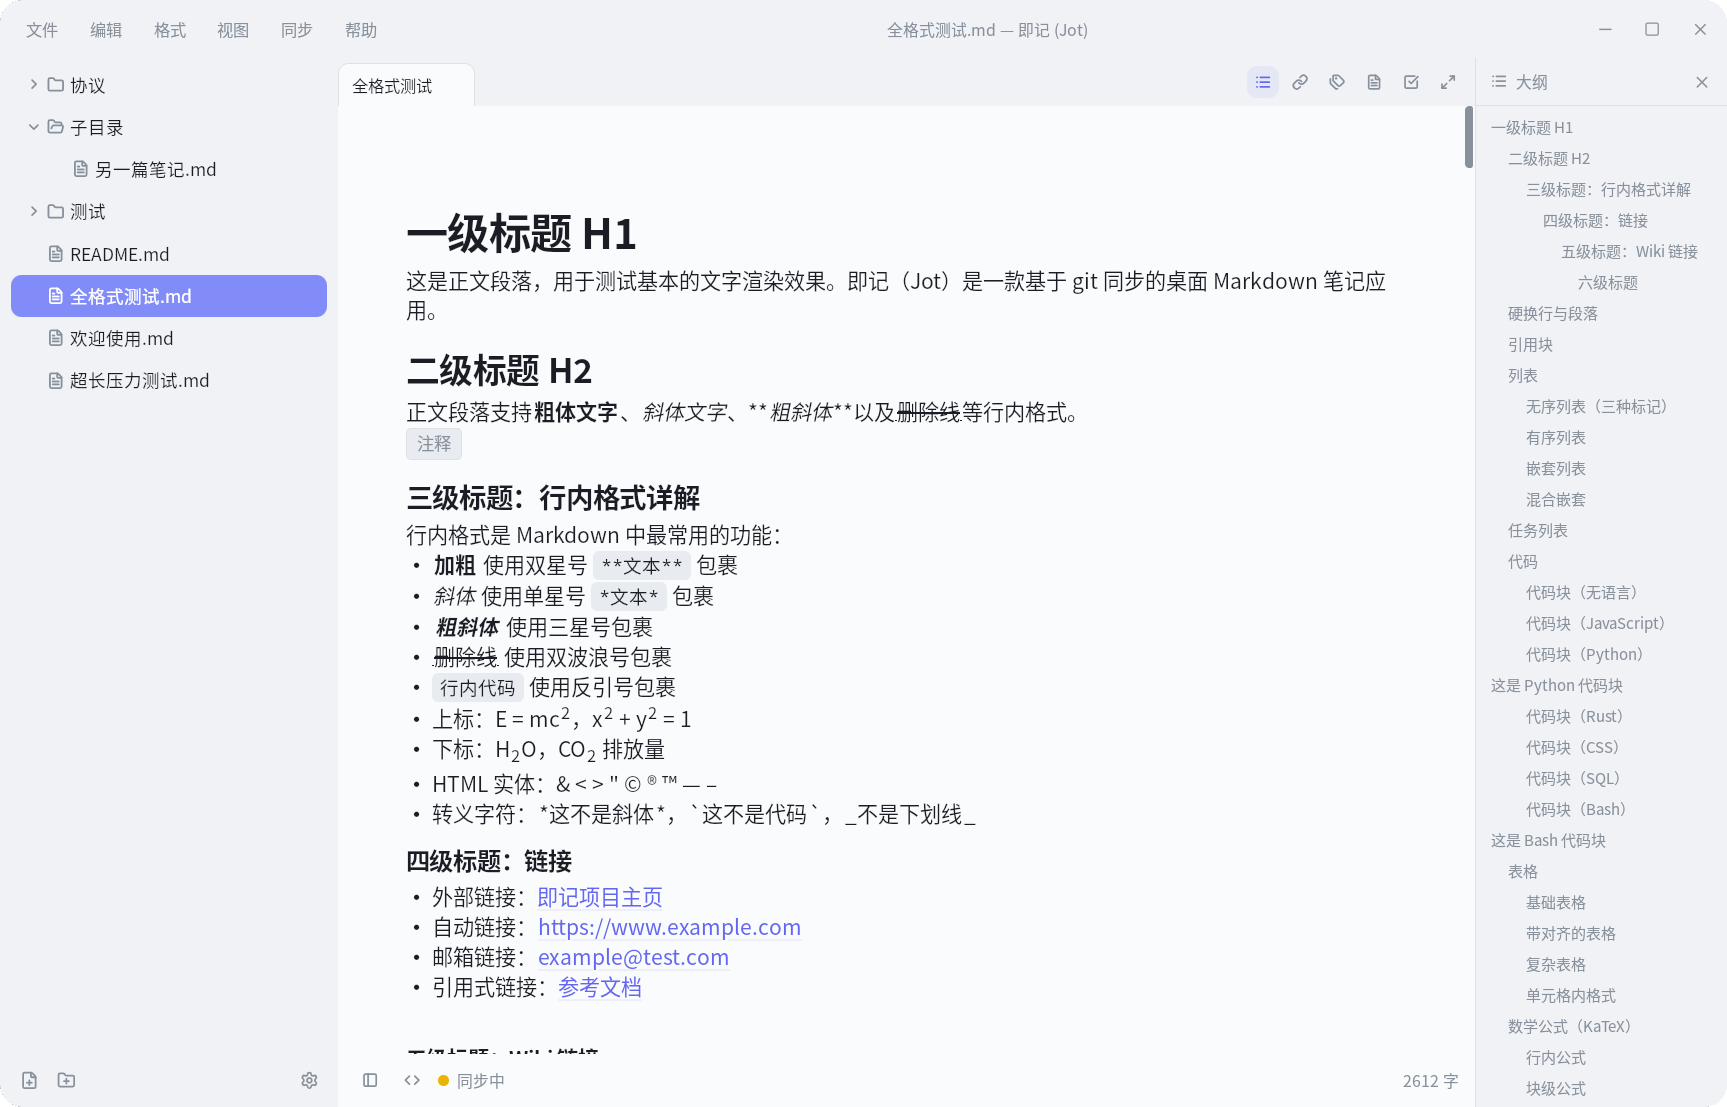Click the 注释 annotation tag
The image size is (1727, 1107).
pyautogui.click(x=434, y=444)
